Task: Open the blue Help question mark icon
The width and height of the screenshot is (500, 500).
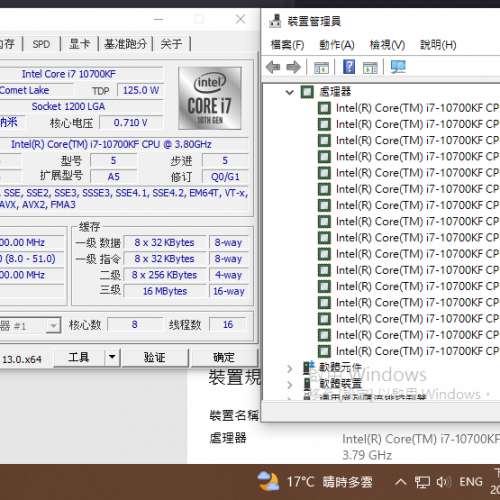Action: [349, 67]
